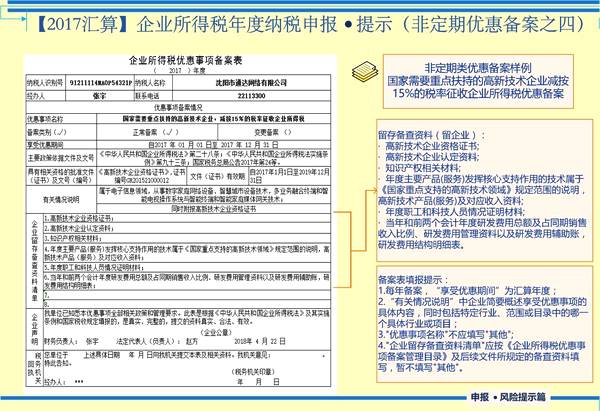Select handler name 张宇 in top row
The height and width of the screenshot is (411, 600).
99,96
